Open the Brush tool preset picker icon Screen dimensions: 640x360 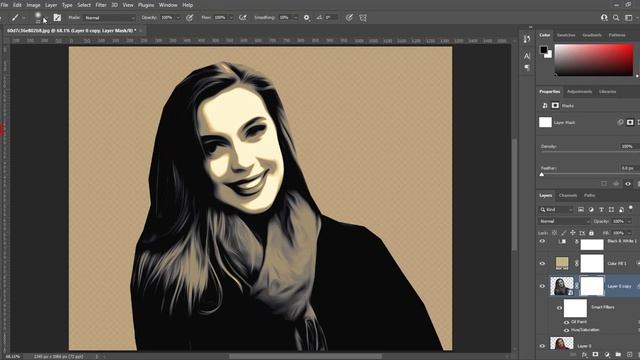click(x=15, y=18)
